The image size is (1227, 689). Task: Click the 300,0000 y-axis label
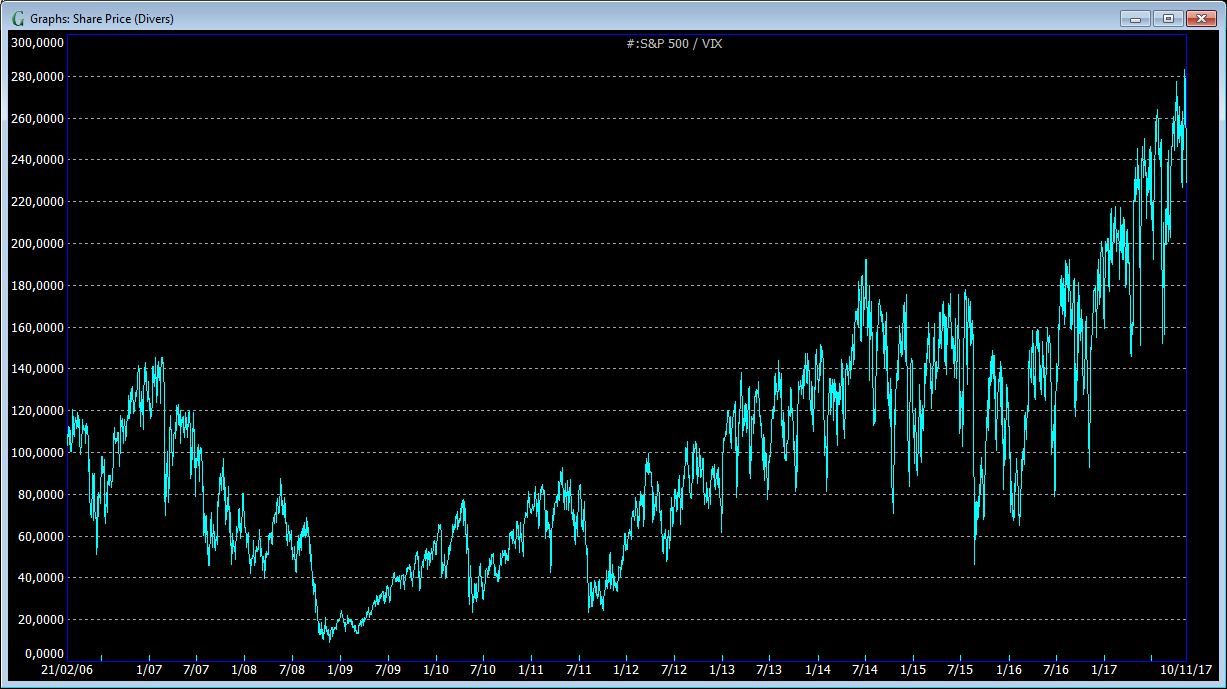point(37,42)
